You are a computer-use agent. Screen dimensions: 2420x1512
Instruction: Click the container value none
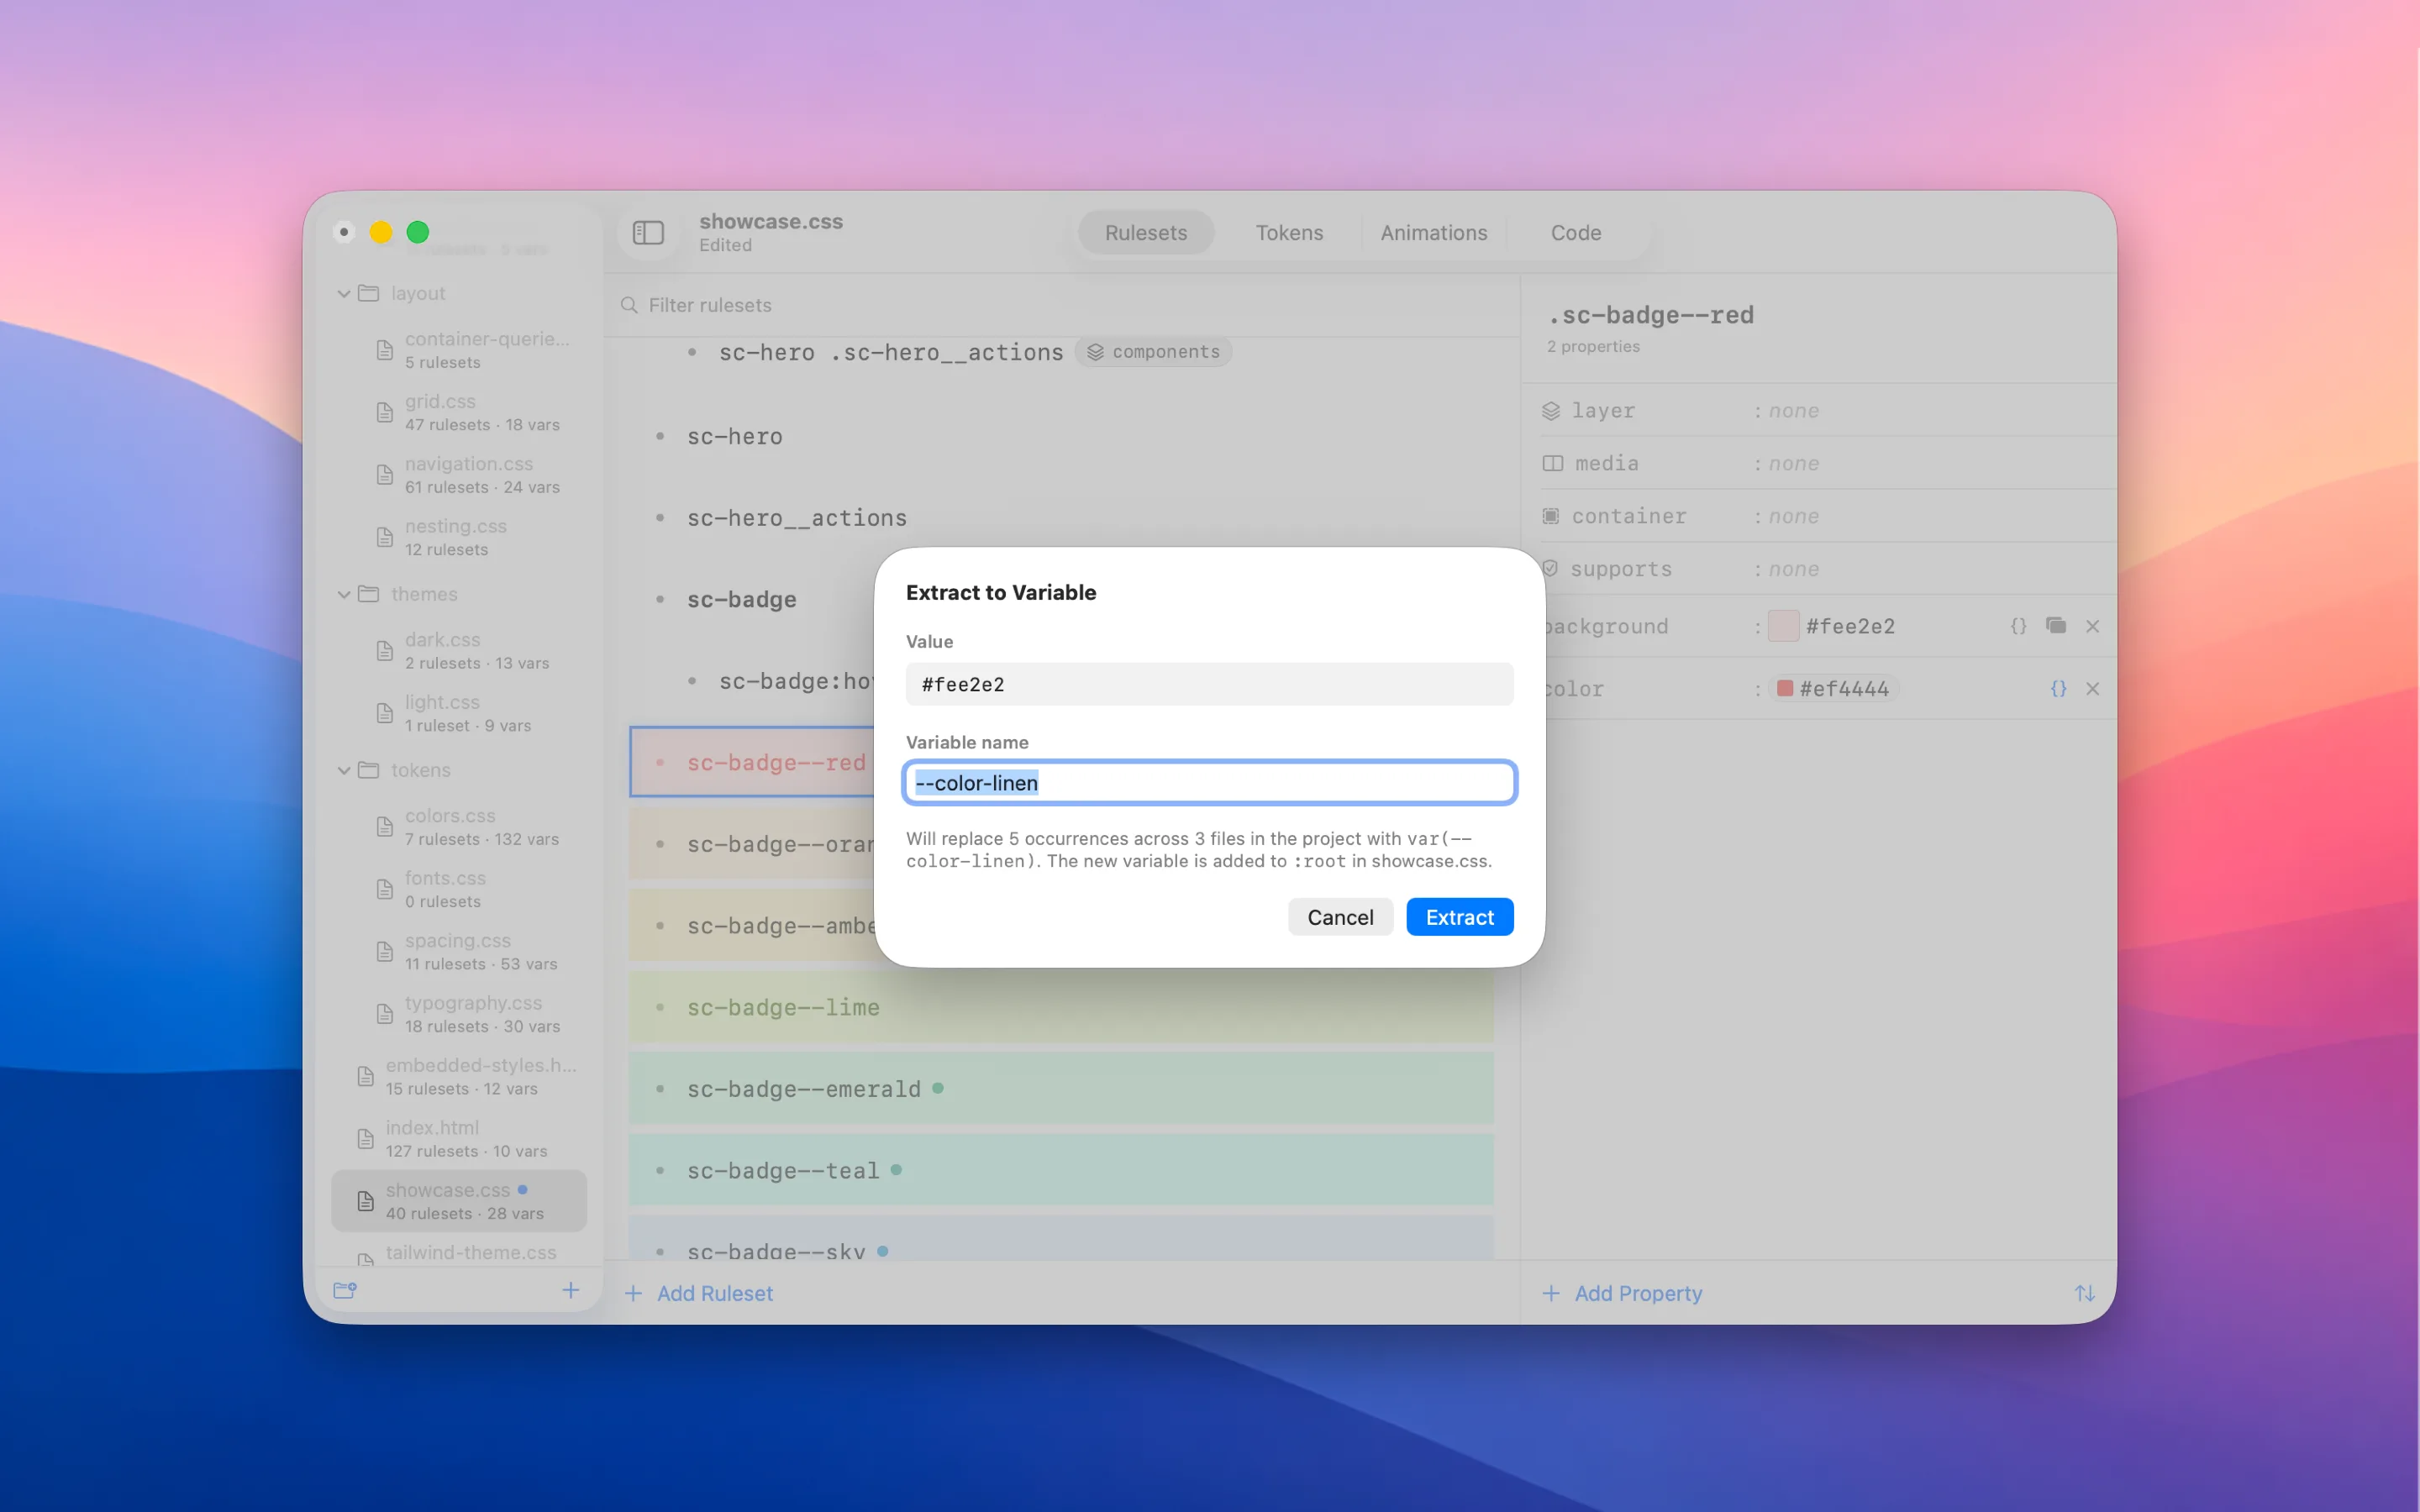[x=1793, y=516]
